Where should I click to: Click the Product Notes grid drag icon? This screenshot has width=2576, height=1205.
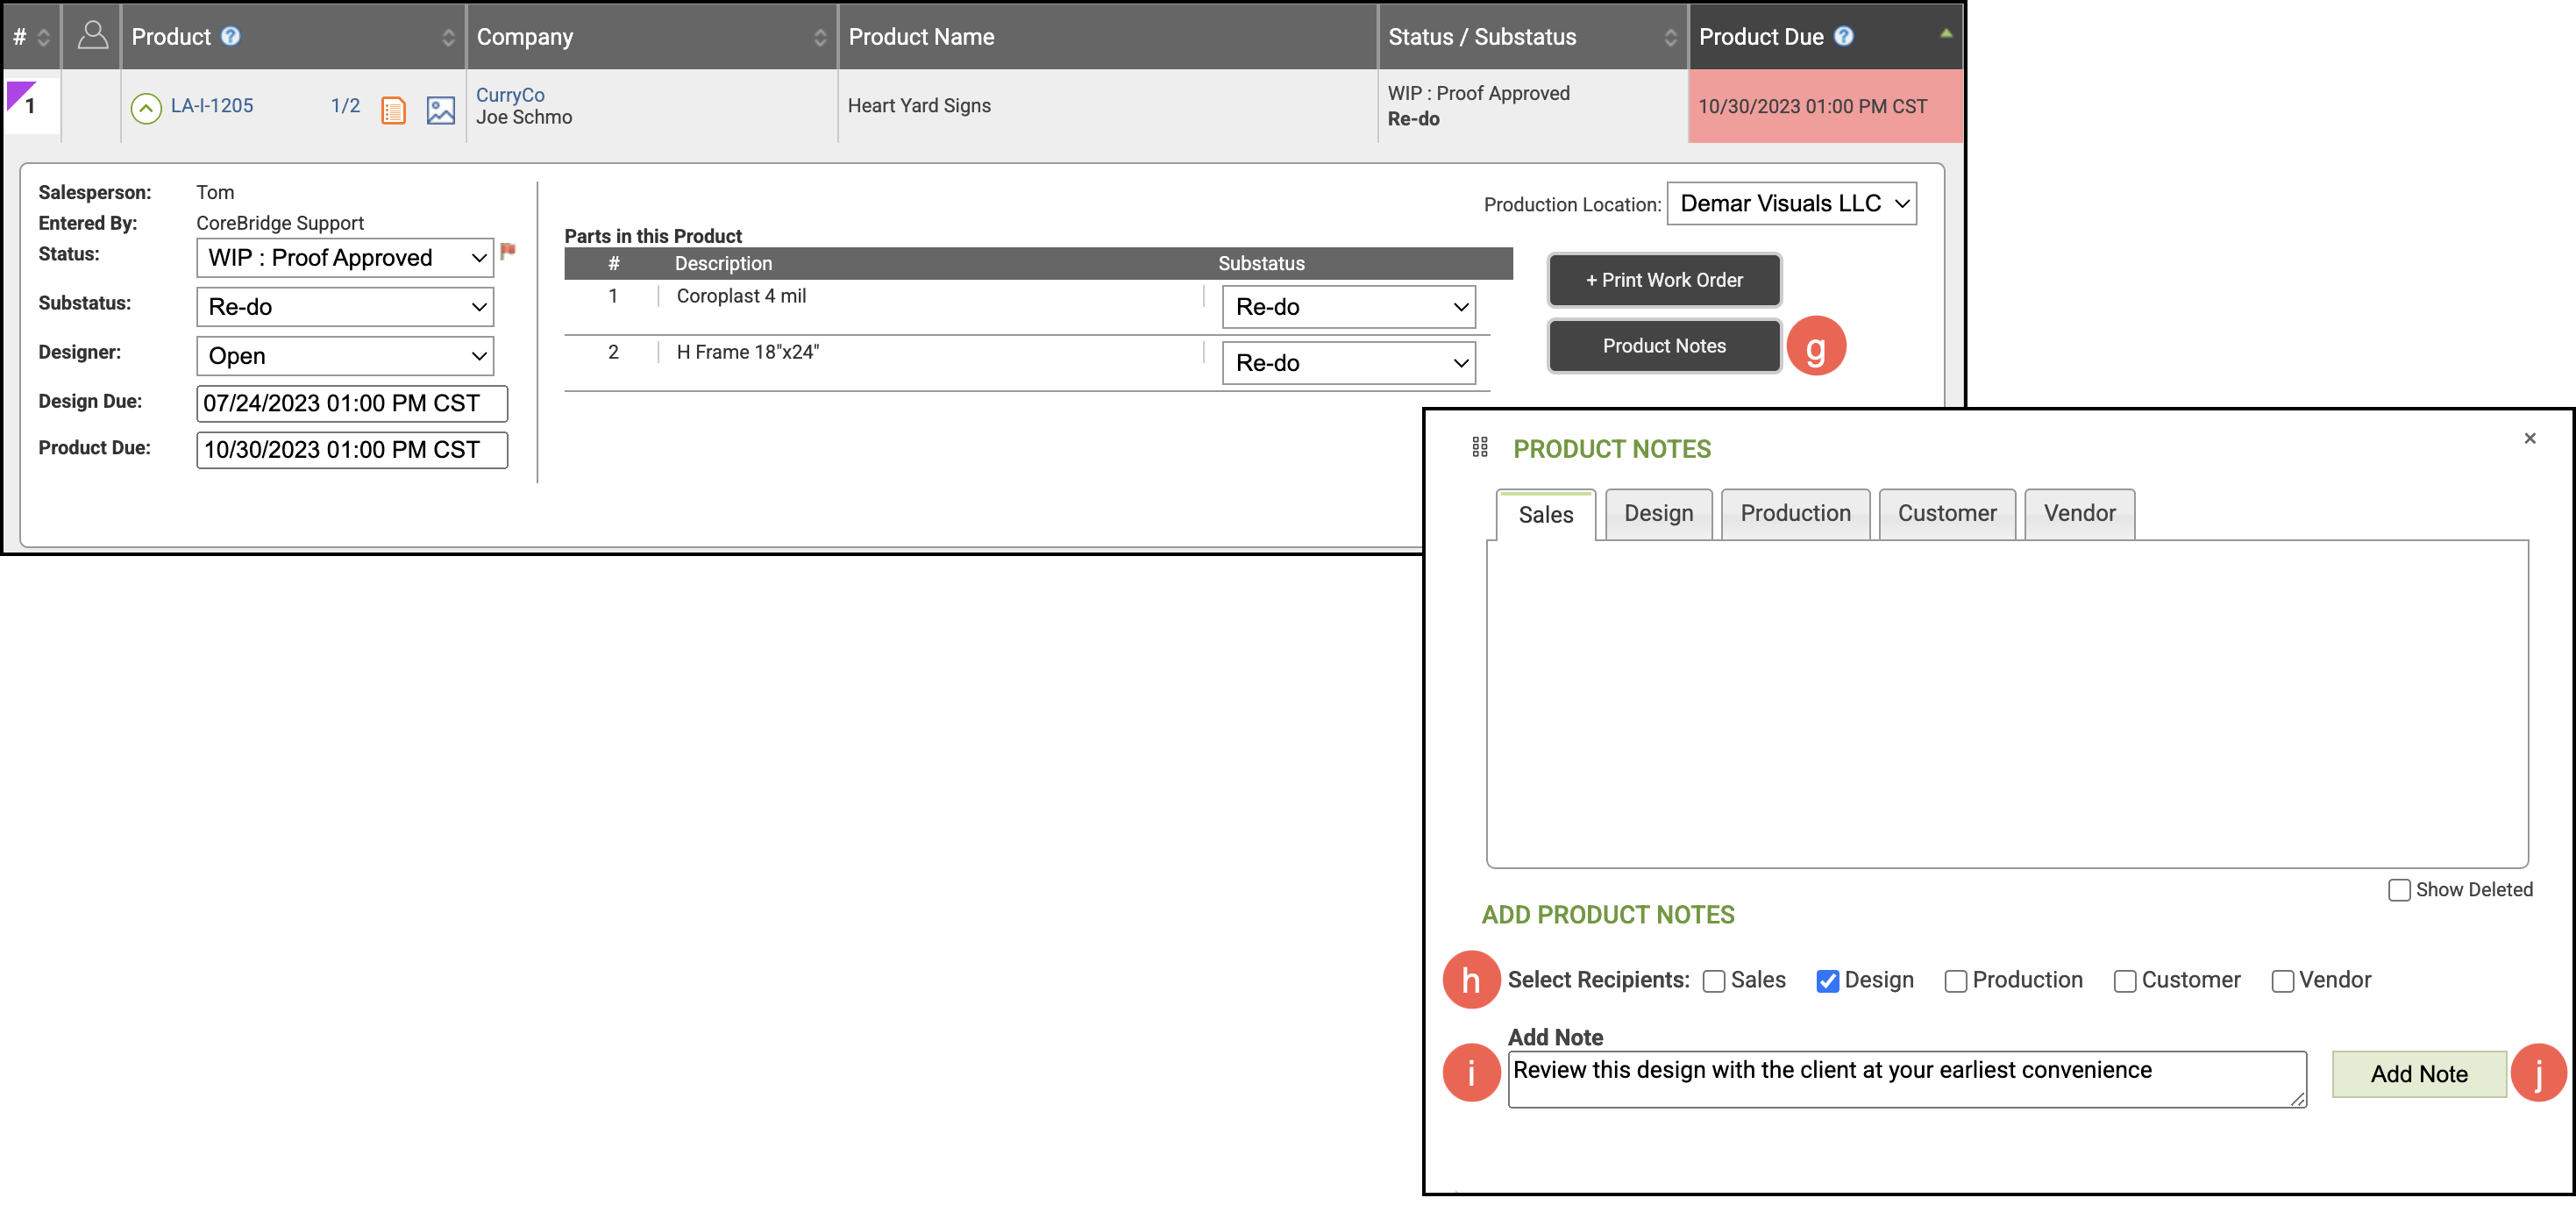1480,447
